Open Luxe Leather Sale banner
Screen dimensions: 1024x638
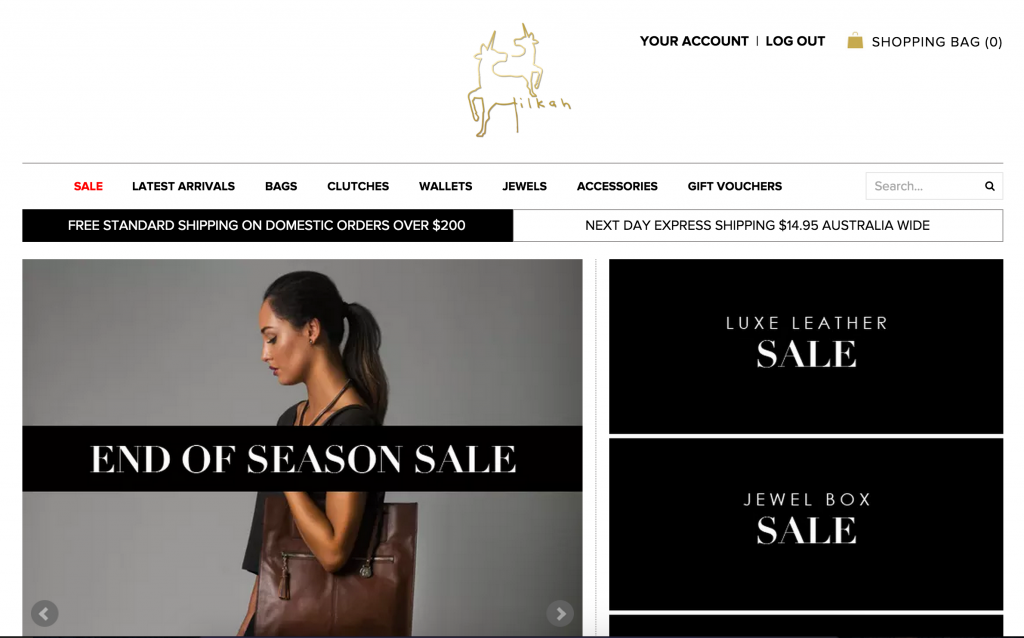(x=806, y=346)
